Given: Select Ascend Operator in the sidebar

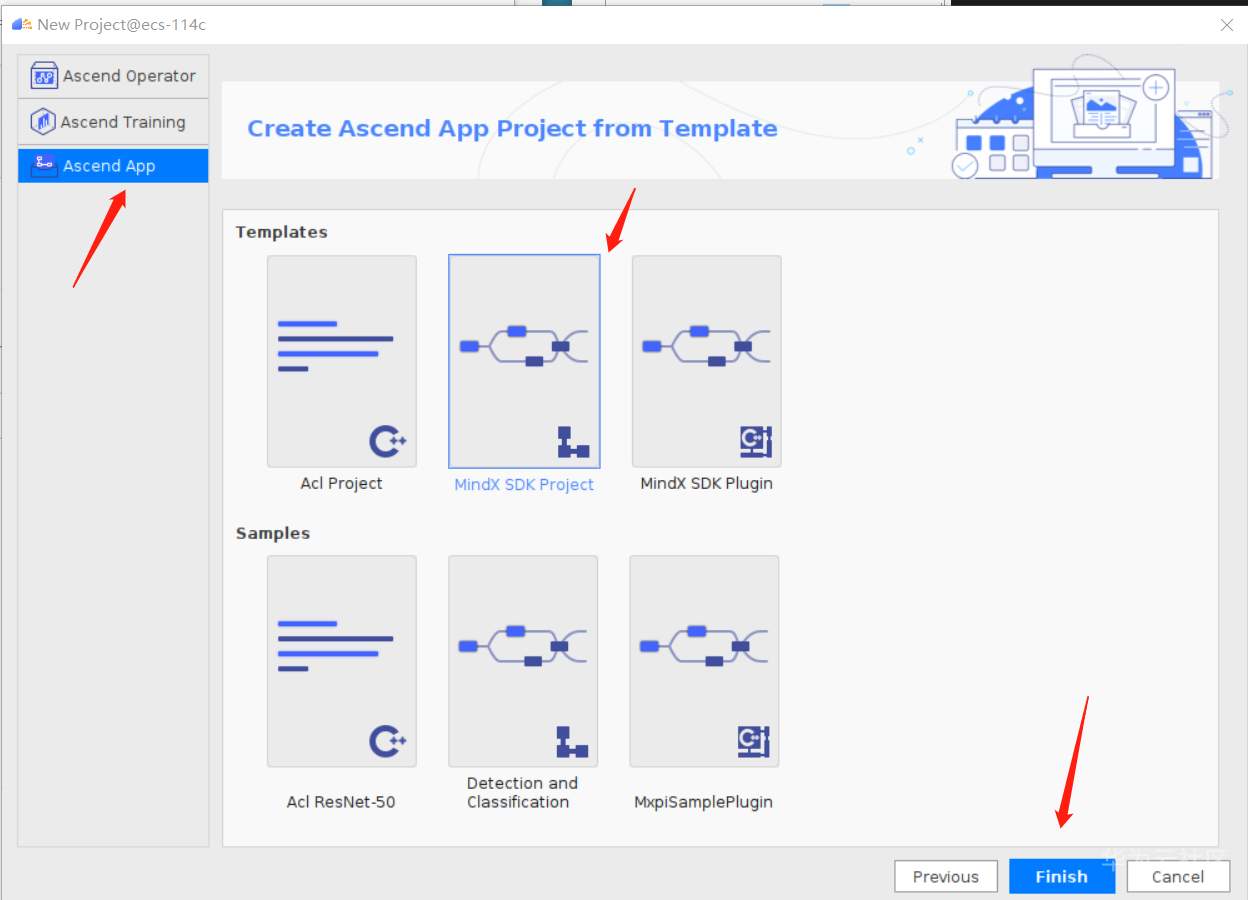Looking at the screenshot, I should tap(113, 76).
